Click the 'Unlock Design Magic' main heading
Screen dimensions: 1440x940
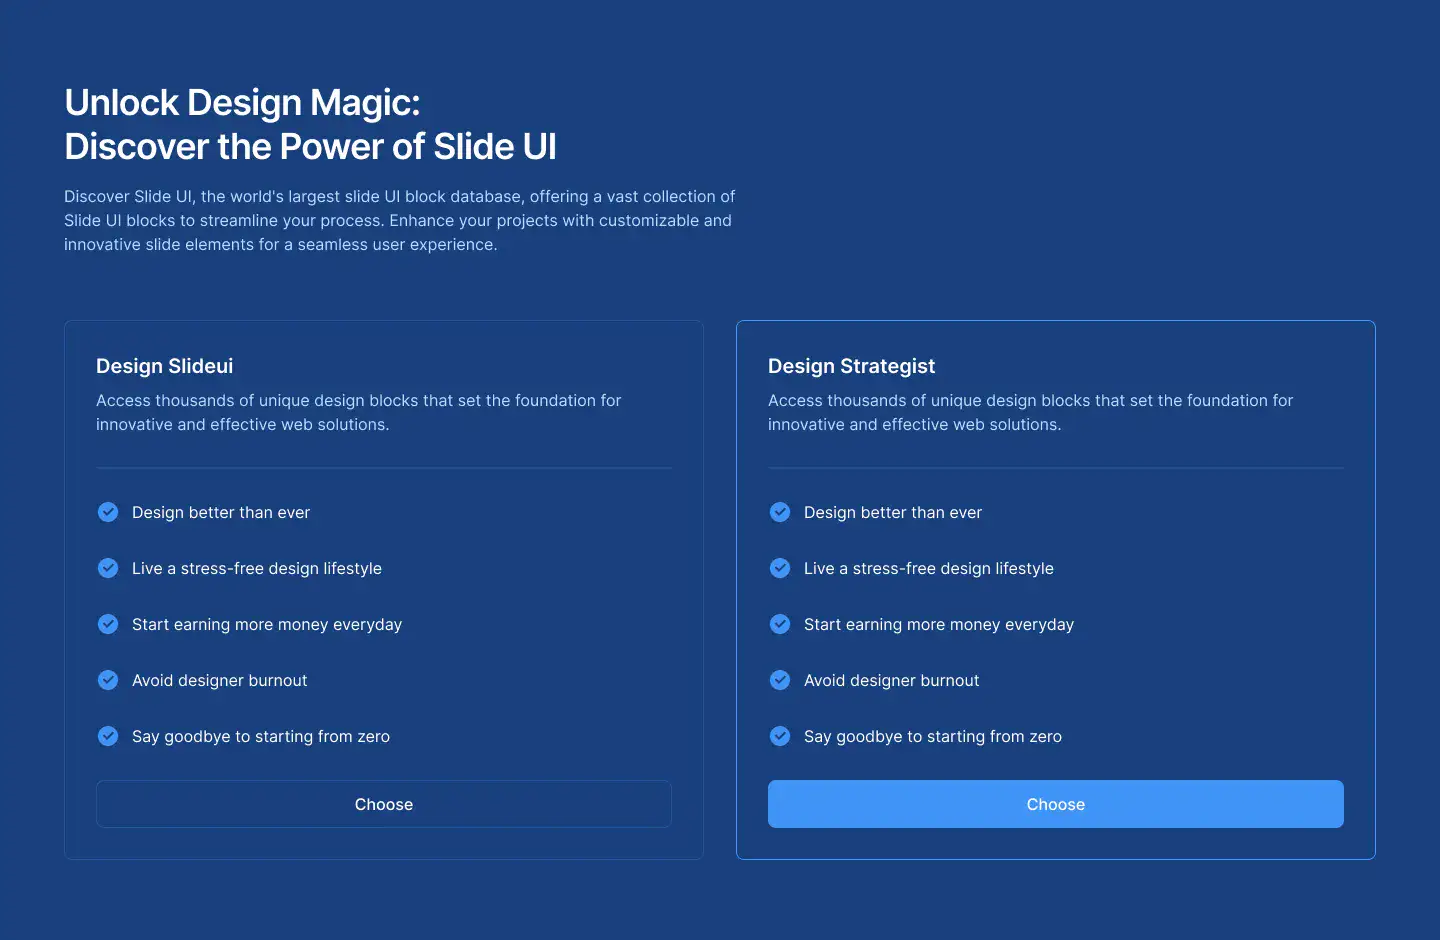pyautogui.click(x=310, y=124)
